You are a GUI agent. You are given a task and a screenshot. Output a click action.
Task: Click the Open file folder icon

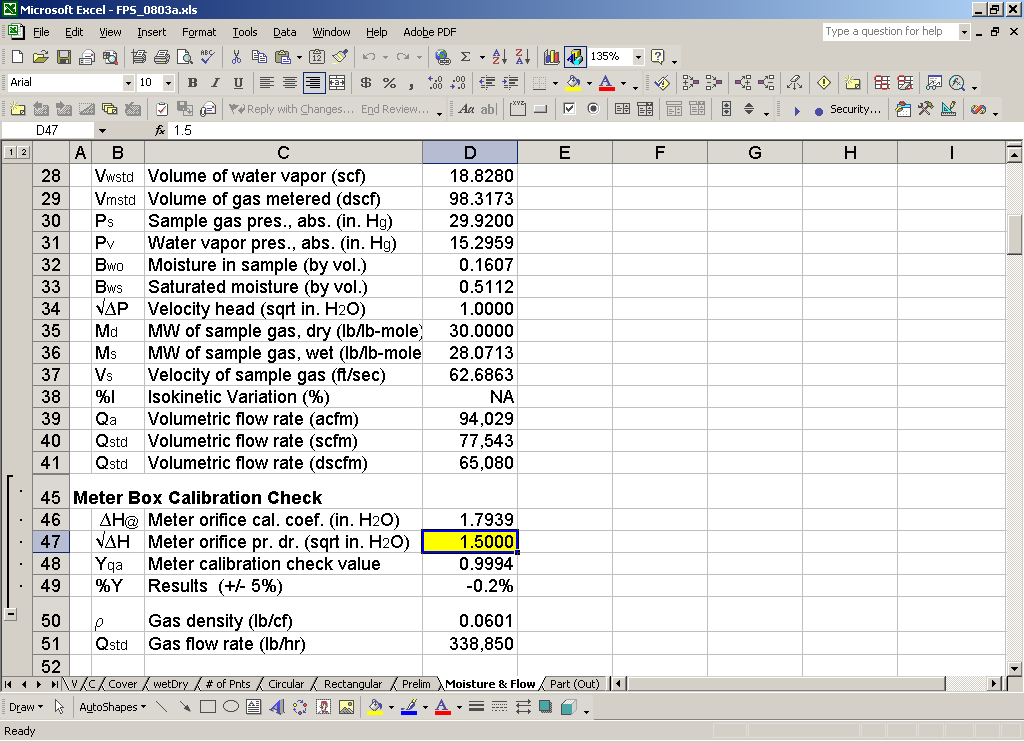(40, 57)
